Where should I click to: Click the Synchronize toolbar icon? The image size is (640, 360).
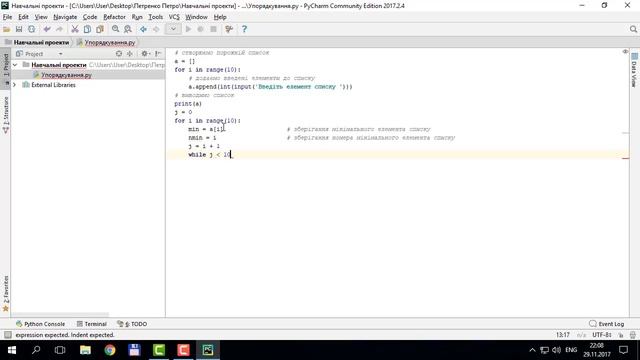pos(31,29)
